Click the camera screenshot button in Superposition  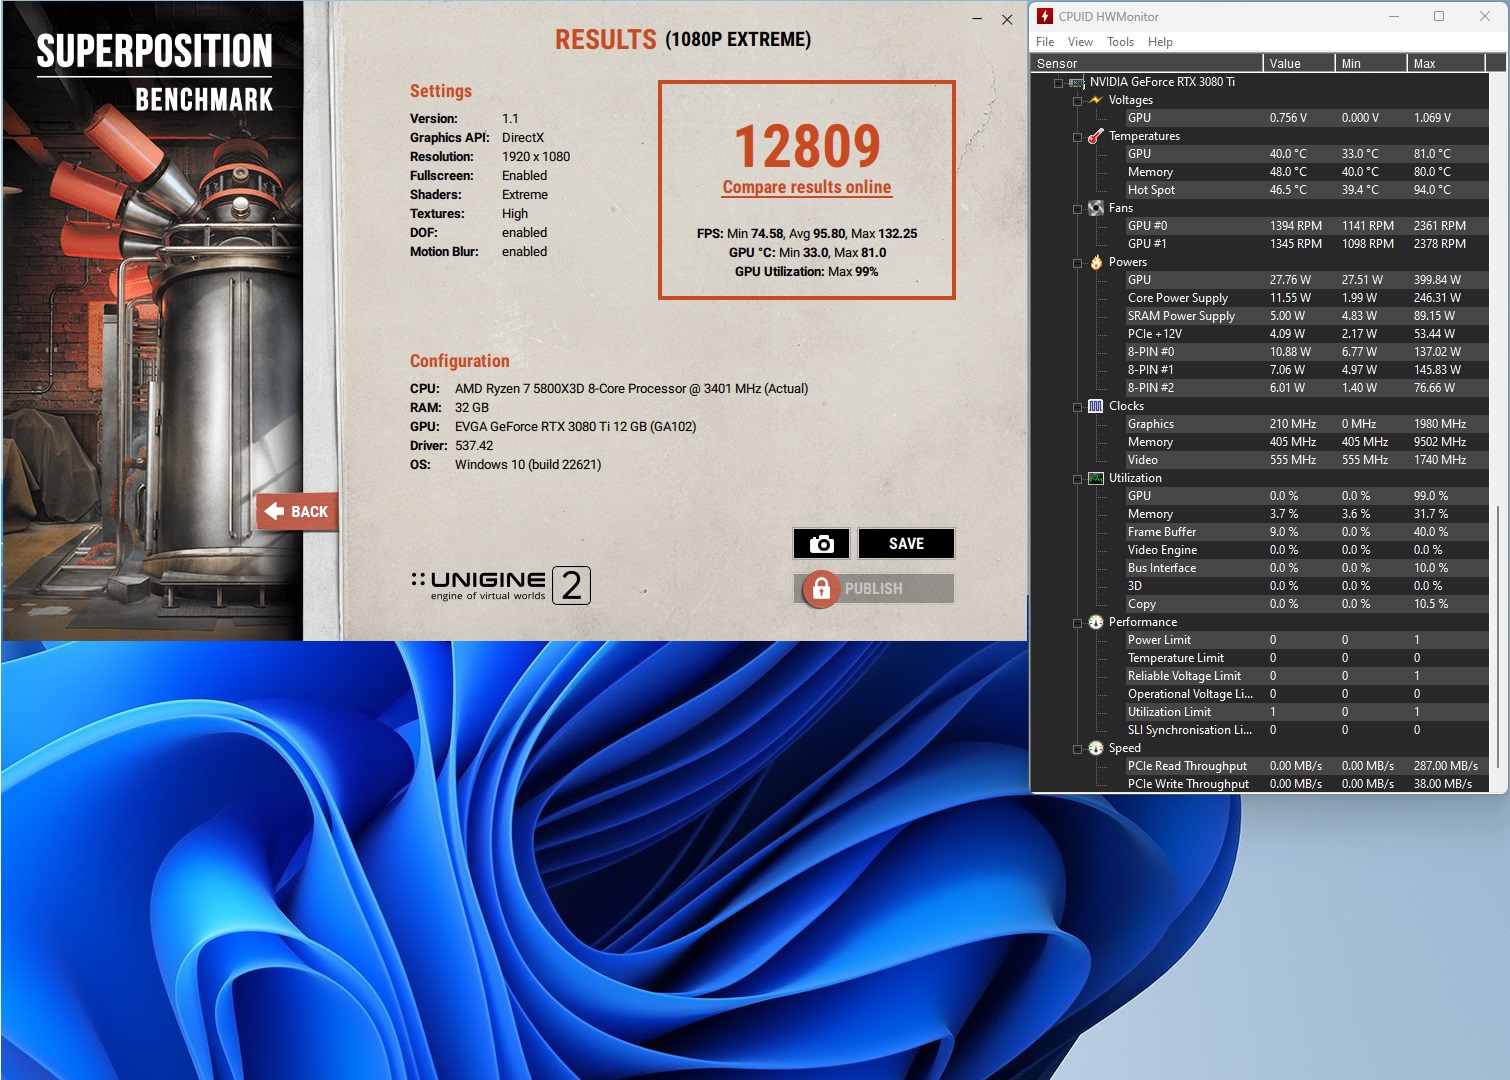click(821, 544)
